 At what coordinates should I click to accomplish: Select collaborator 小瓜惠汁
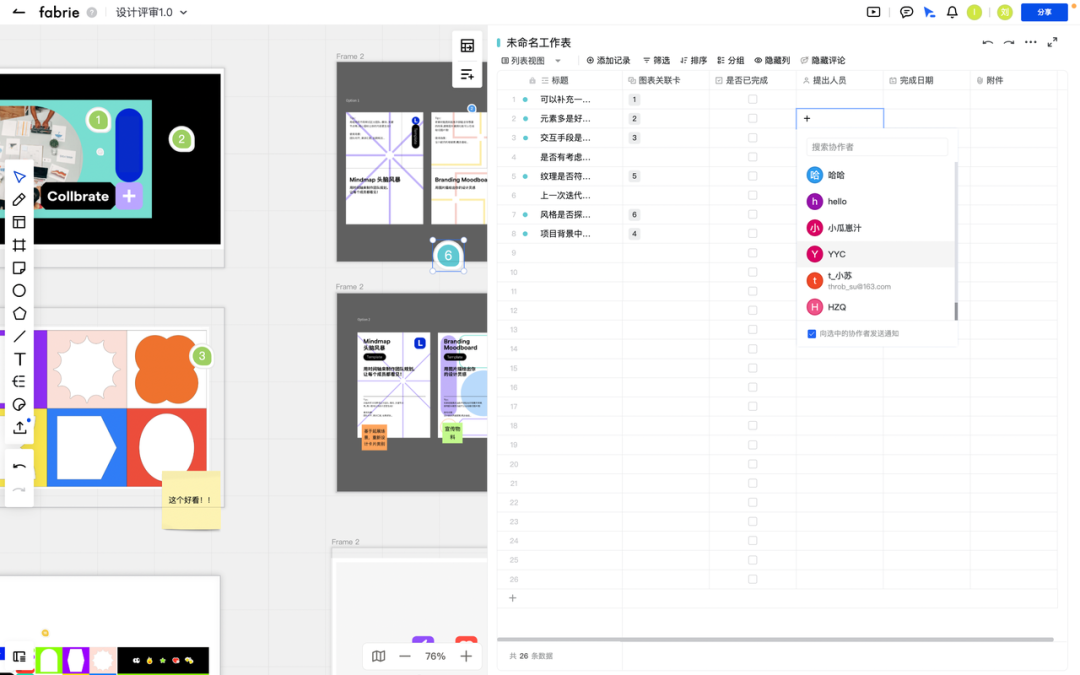(x=876, y=227)
